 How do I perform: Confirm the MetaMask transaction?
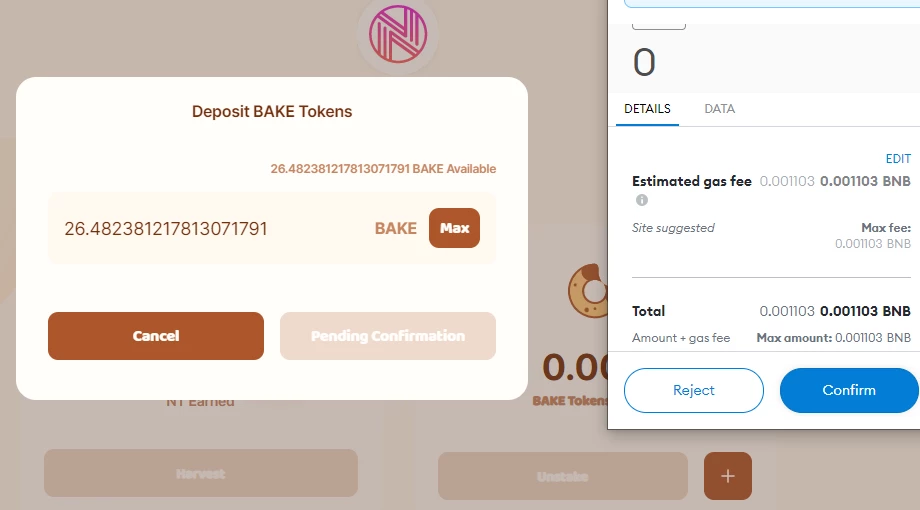click(849, 390)
